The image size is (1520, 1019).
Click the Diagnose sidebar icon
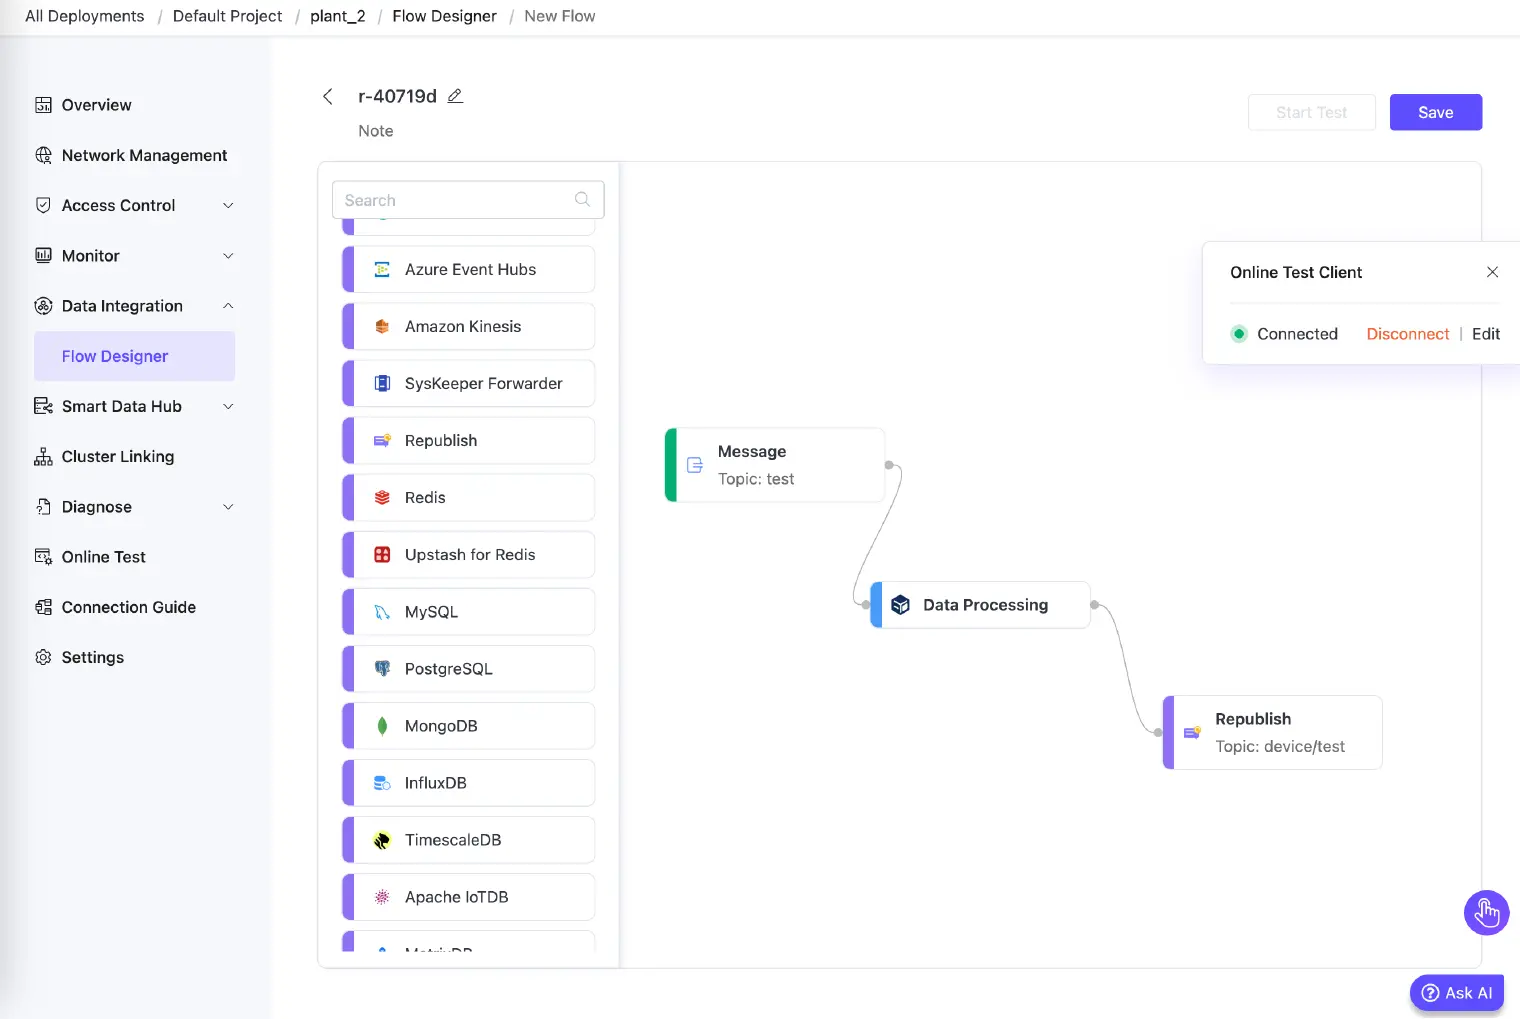pyautogui.click(x=43, y=507)
